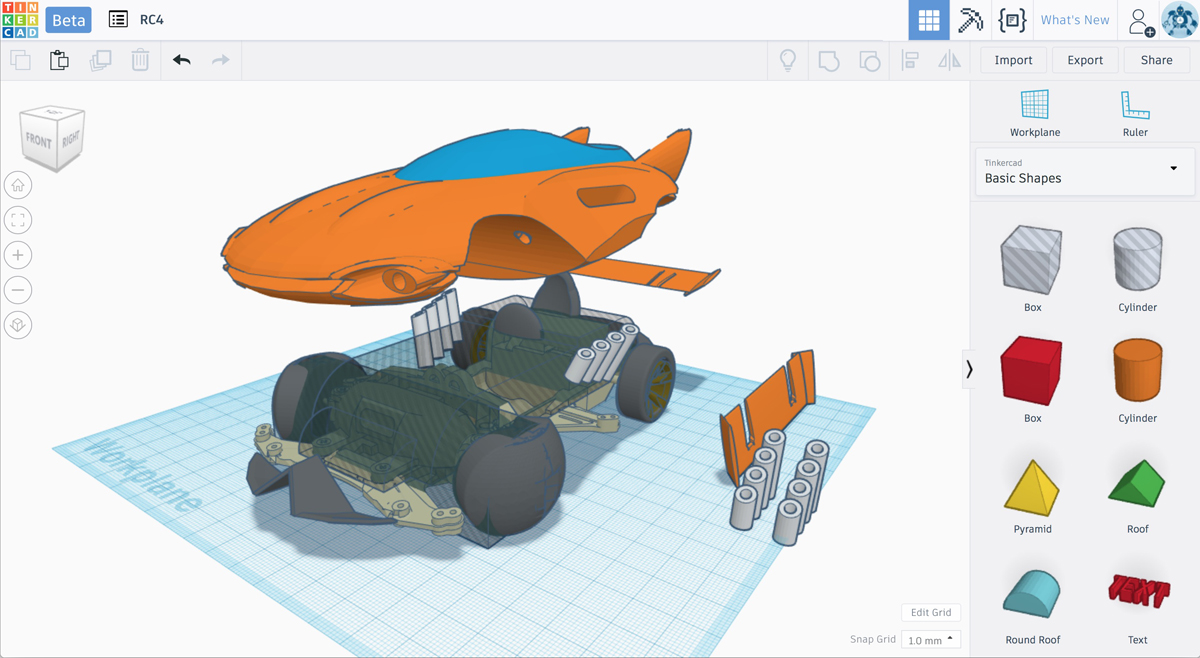Click the Tinkercad logo icon
The width and height of the screenshot is (1200, 658).
(x=20, y=20)
